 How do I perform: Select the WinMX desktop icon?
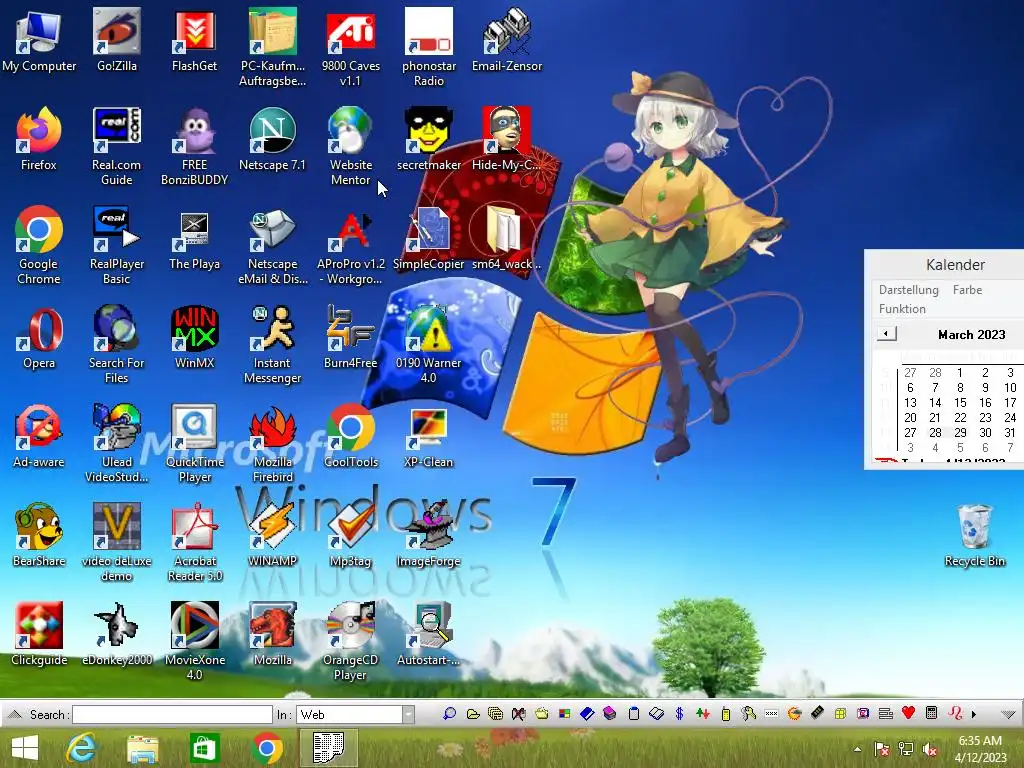point(195,337)
